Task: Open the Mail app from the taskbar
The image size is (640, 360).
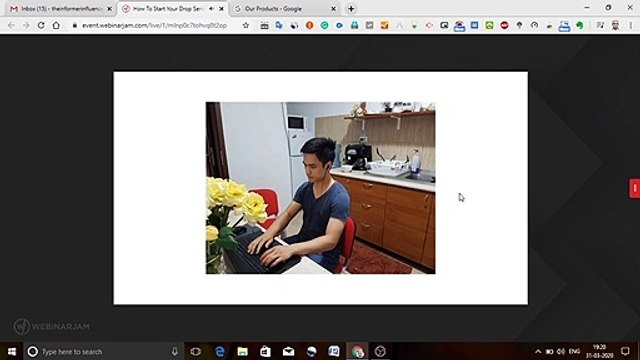Action: tap(288, 351)
